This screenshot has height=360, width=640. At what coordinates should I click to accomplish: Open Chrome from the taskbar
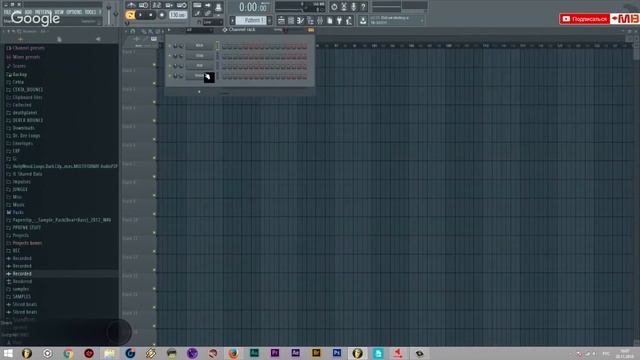(68, 353)
